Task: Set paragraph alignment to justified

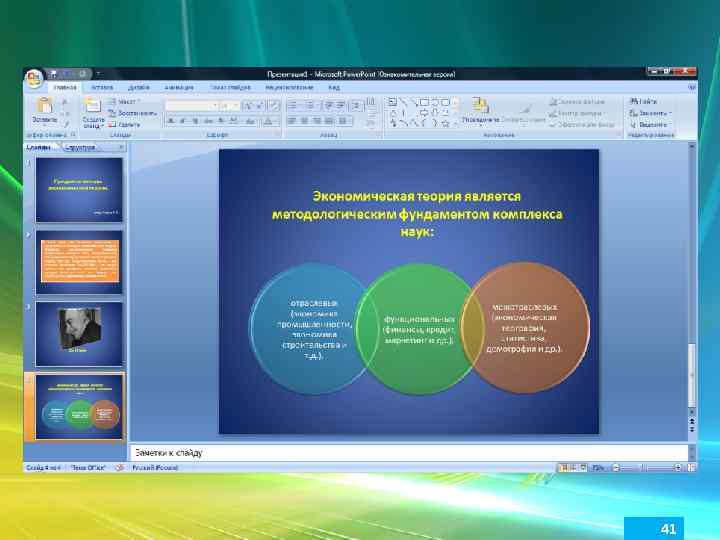Action: coord(329,121)
